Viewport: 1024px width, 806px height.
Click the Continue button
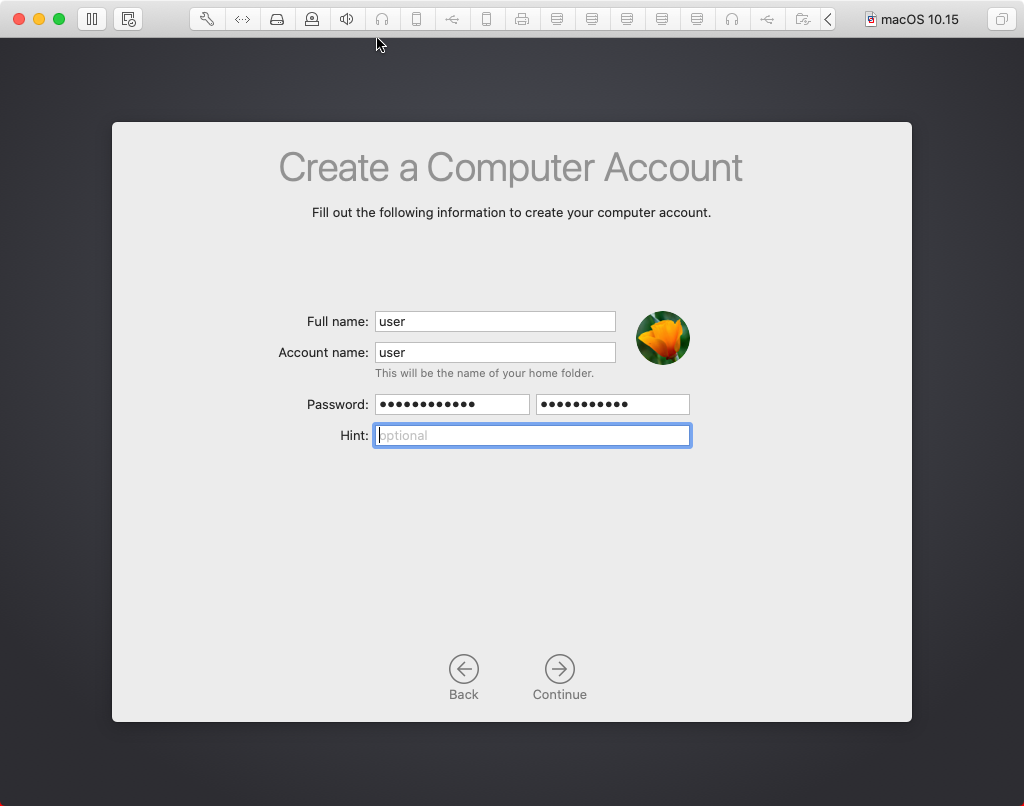click(559, 670)
